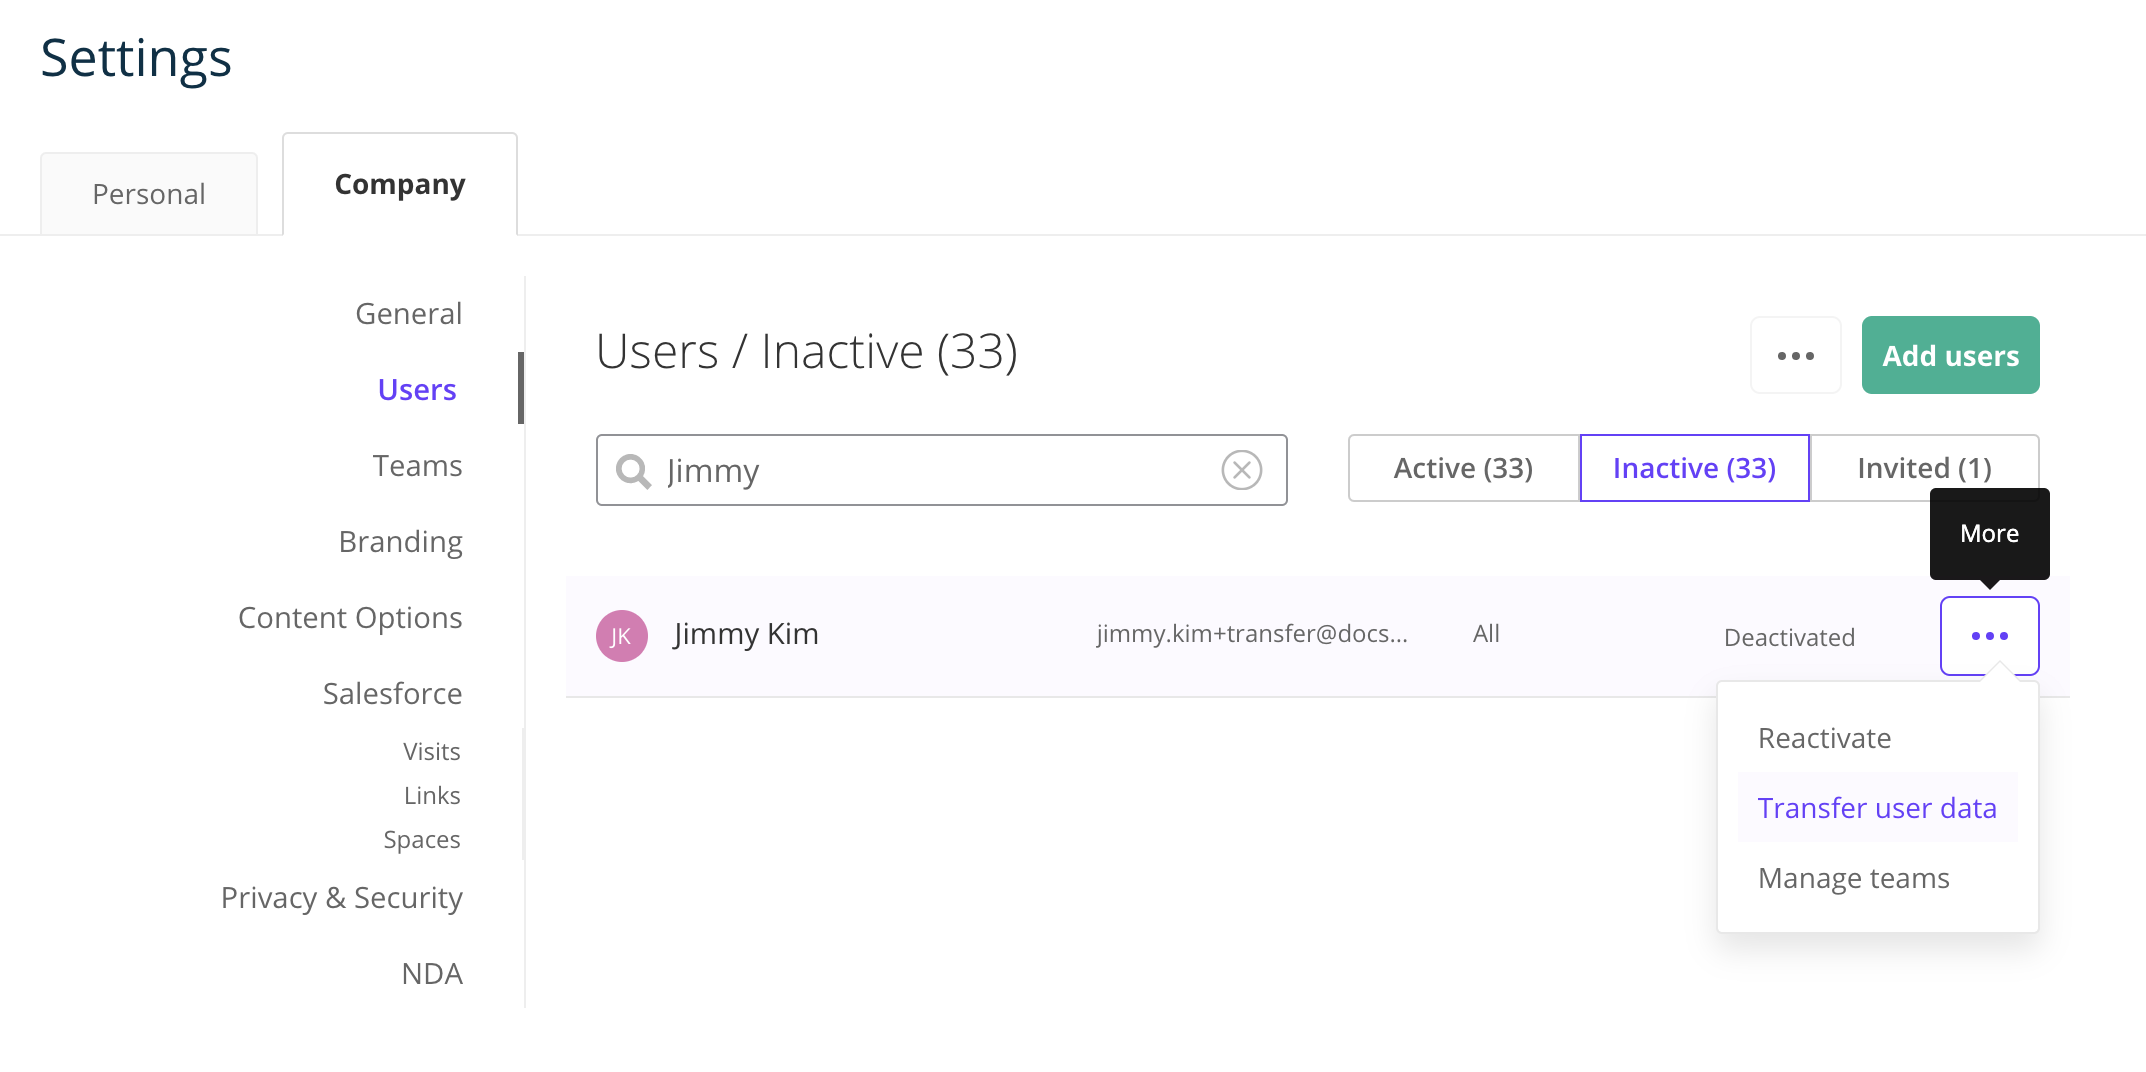Click Jimmy Kim's JK avatar

tap(621, 636)
